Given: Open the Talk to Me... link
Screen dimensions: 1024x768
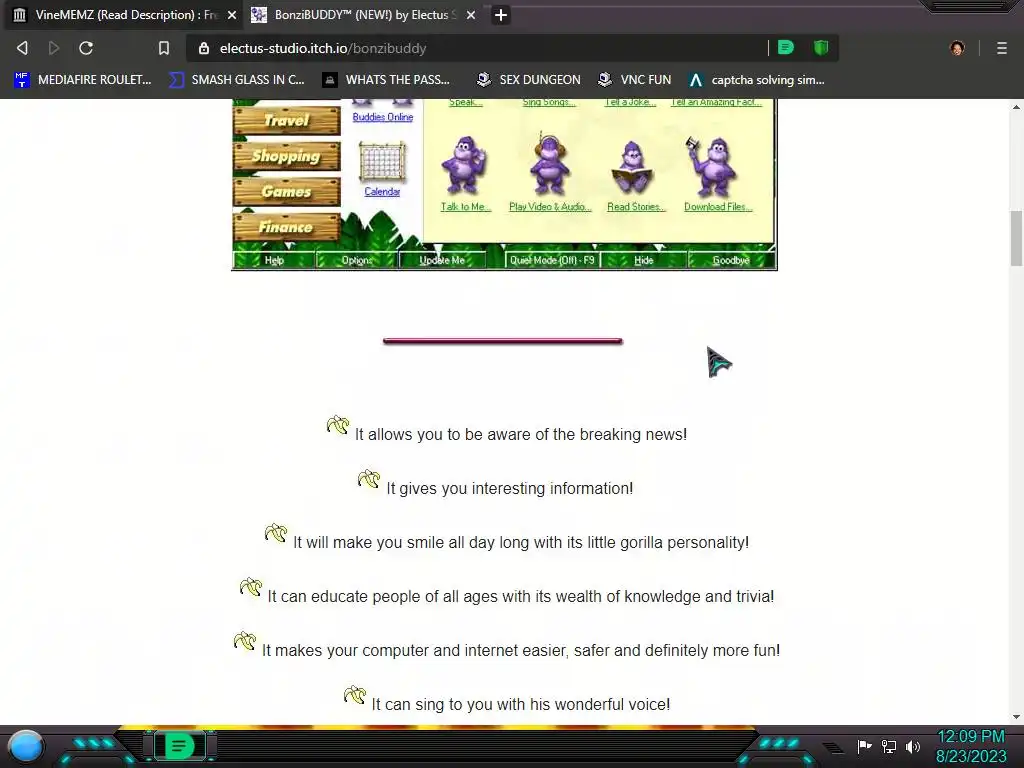Looking at the screenshot, I should [466, 207].
